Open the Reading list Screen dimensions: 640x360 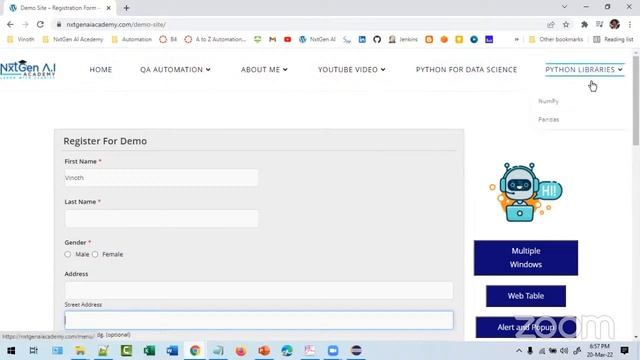[x=613, y=39]
